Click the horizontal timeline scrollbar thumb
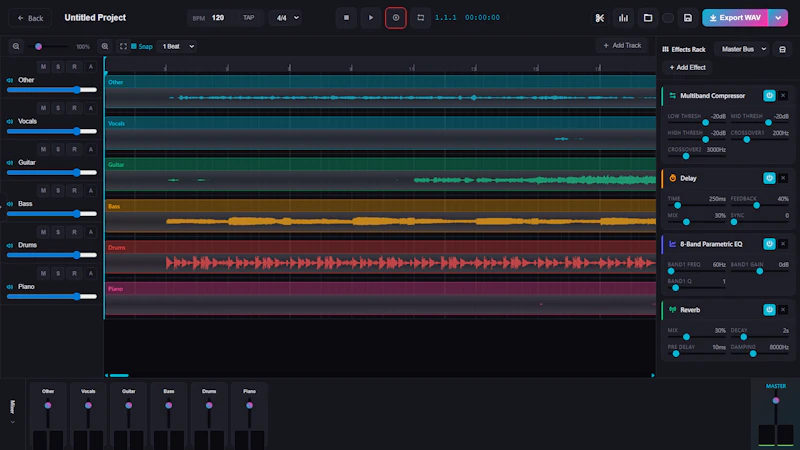The height and width of the screenshot is (450, 800). click(x=119, y=376)
